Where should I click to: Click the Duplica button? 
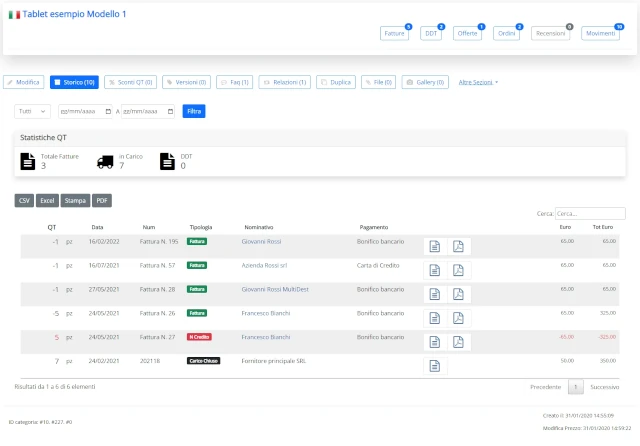[336, 82]
